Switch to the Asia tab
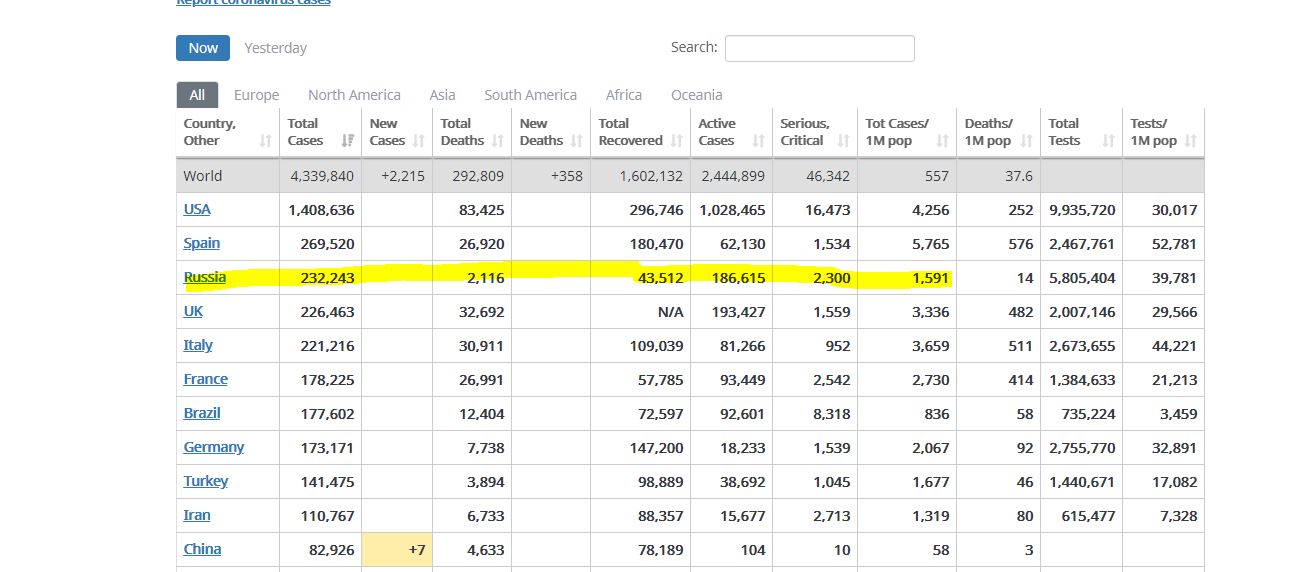 (x=442, y=95)
